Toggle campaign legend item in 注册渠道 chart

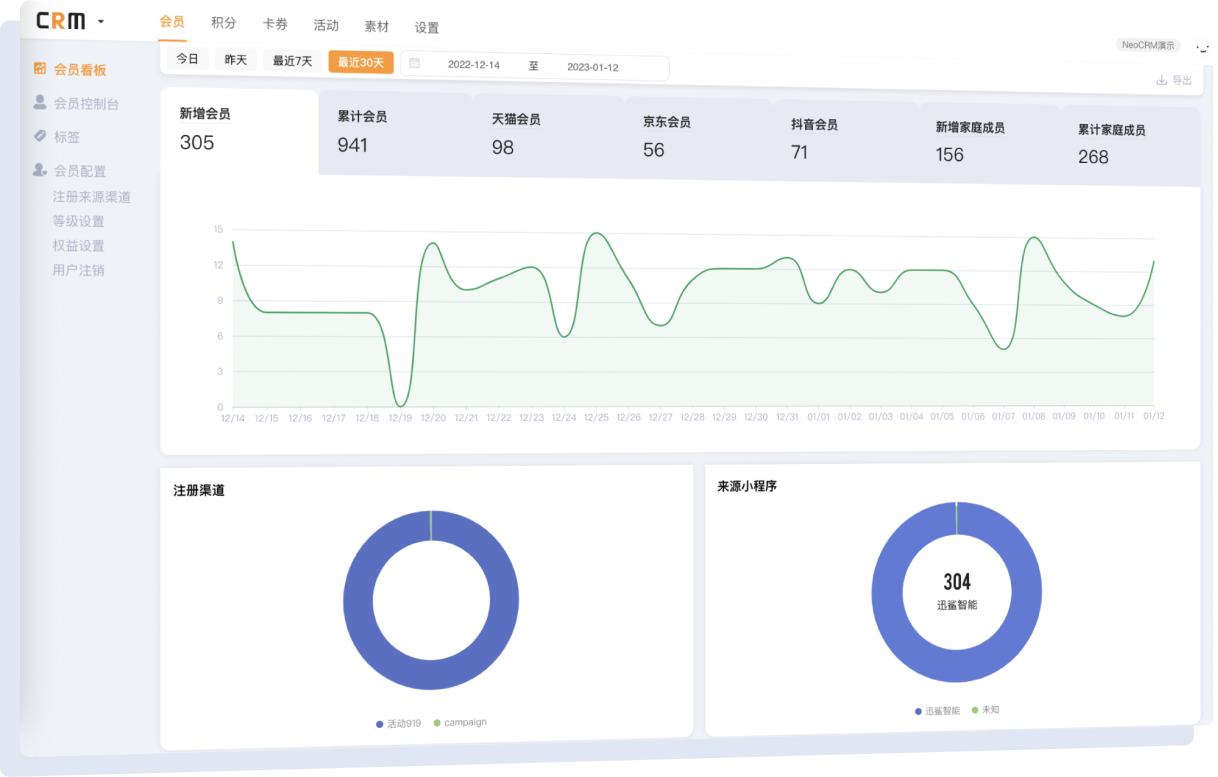point(460,722)
